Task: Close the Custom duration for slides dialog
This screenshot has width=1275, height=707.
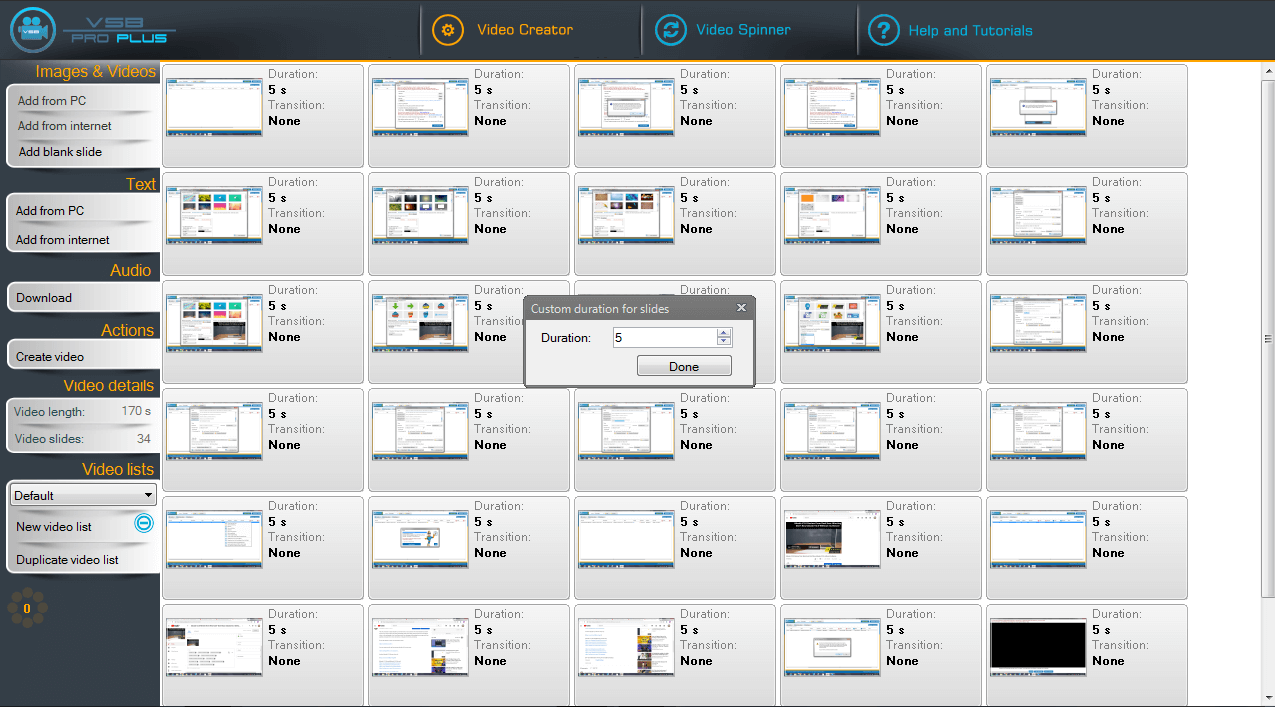Action: click(741, 308)
